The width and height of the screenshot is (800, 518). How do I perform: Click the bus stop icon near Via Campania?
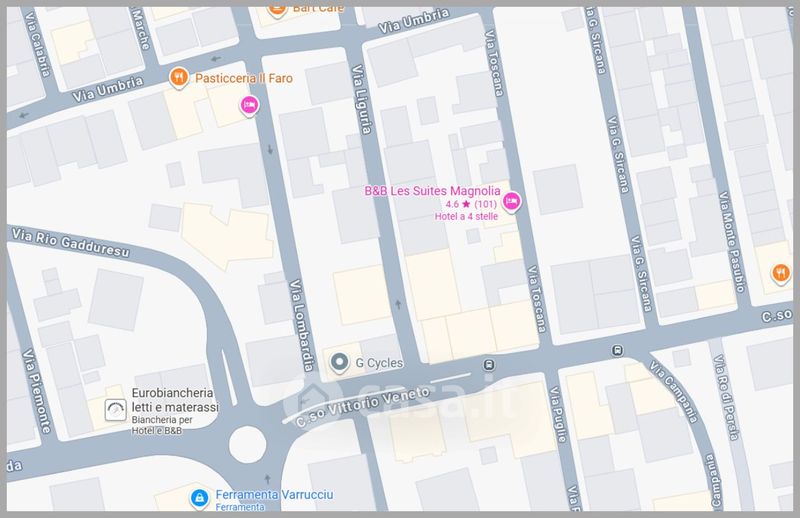point(618,350)
